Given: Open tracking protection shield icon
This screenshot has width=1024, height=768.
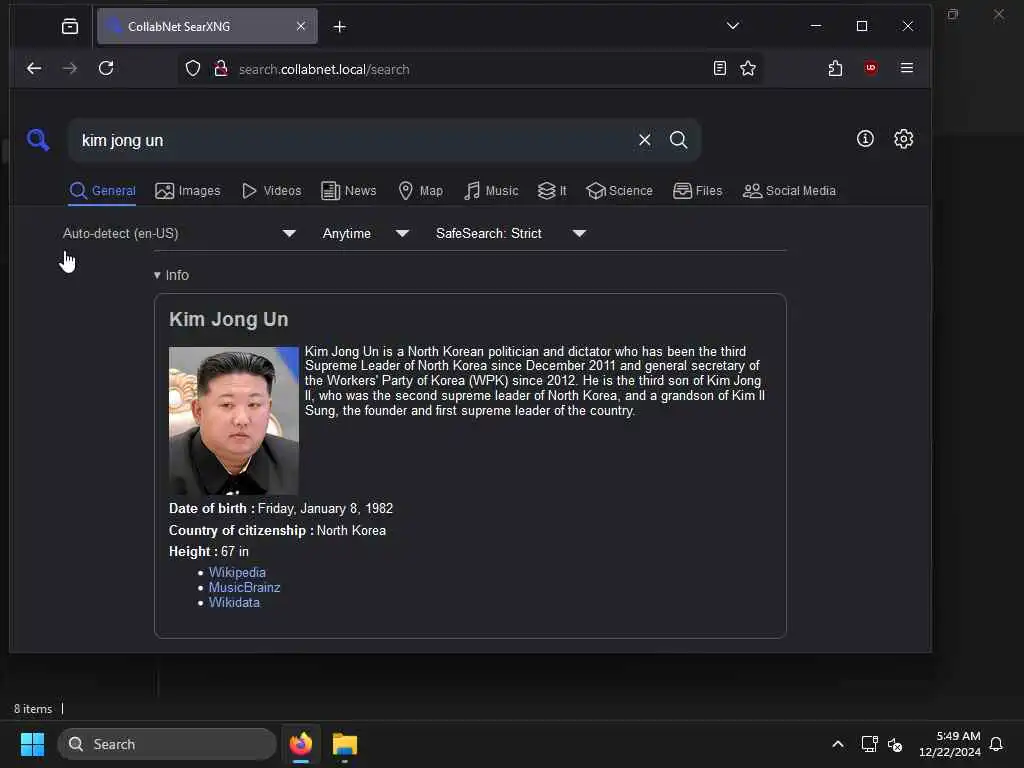Looking at the screenshot, I should (193, 69).
